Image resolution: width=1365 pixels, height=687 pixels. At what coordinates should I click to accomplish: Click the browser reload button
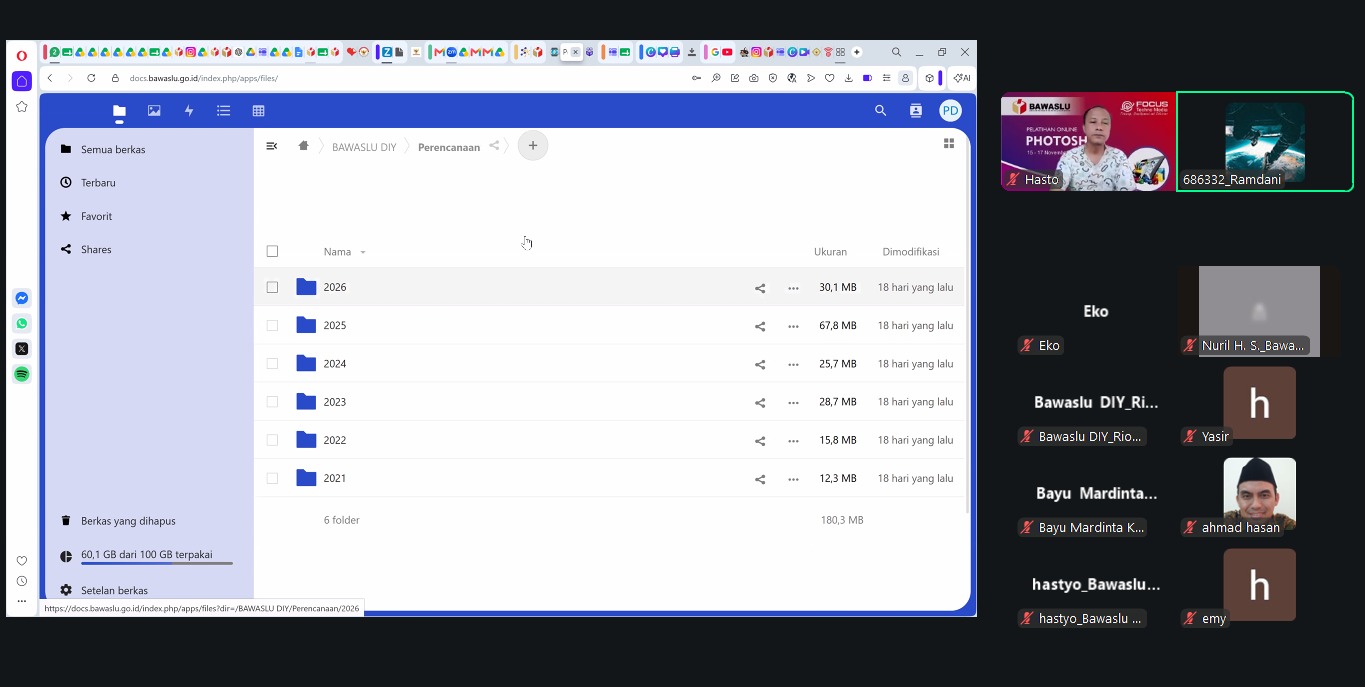point(91,78)
